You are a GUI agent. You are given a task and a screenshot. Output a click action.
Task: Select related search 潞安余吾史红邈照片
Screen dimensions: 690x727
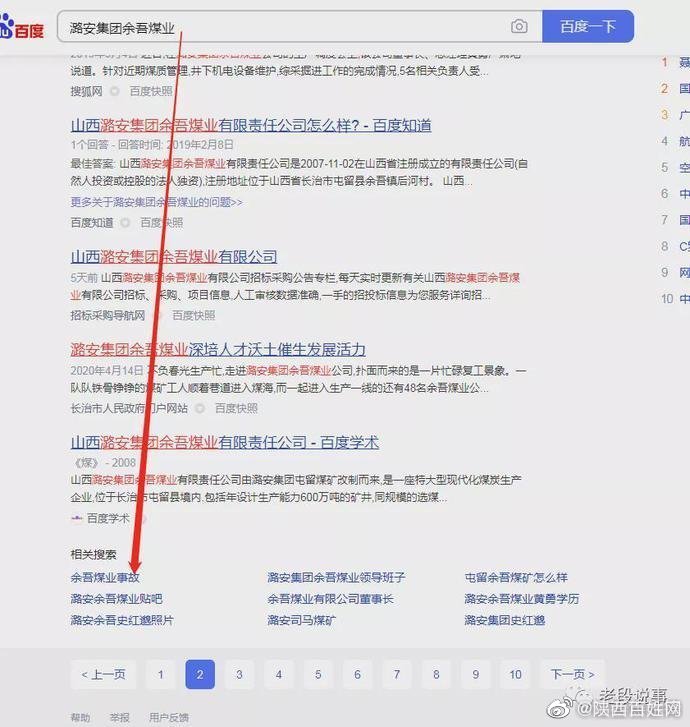click(122, 620)
